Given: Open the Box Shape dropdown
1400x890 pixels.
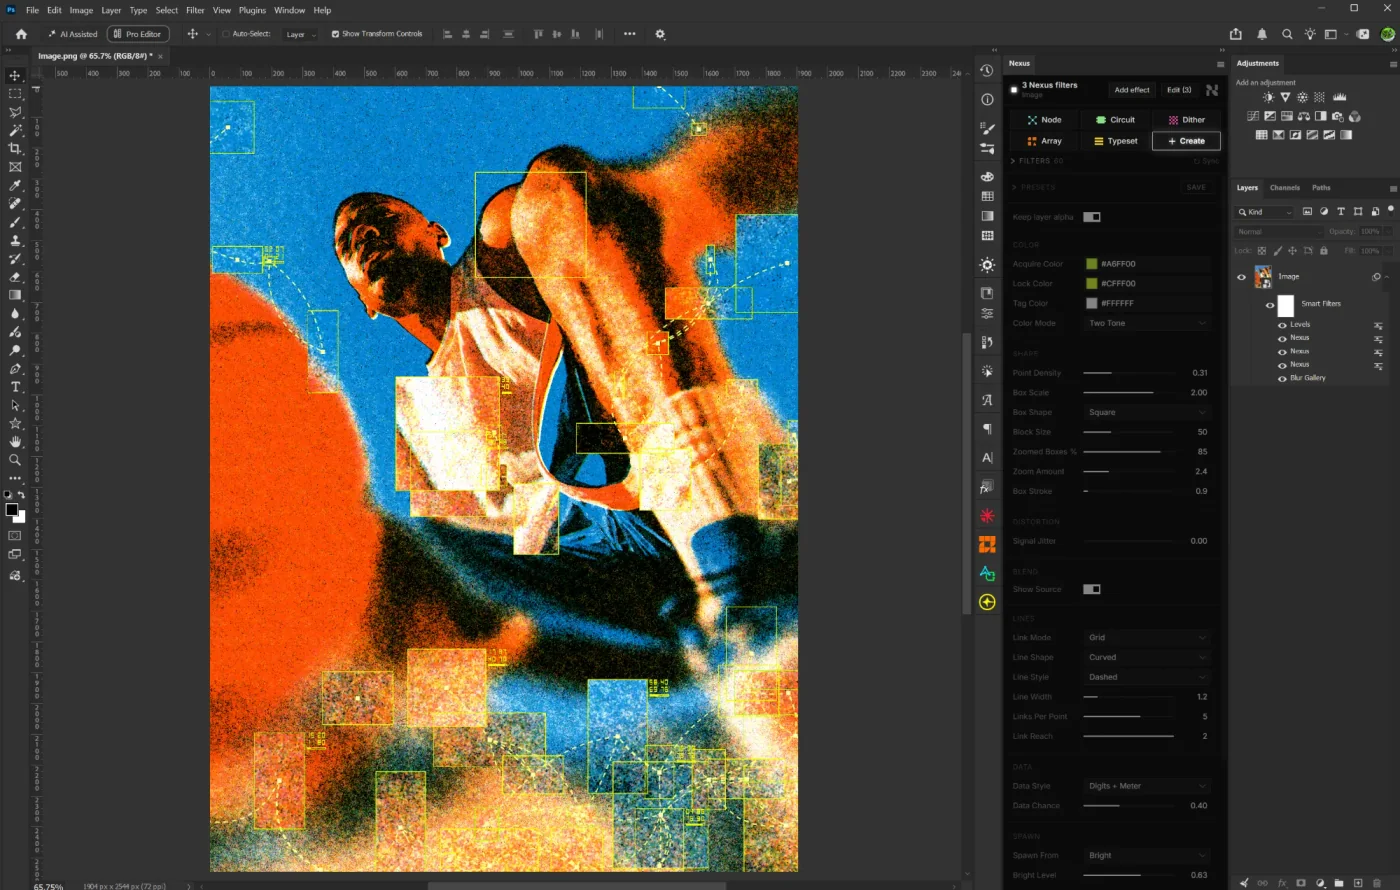Looking at the screenshot, I should coord(1147,412).
